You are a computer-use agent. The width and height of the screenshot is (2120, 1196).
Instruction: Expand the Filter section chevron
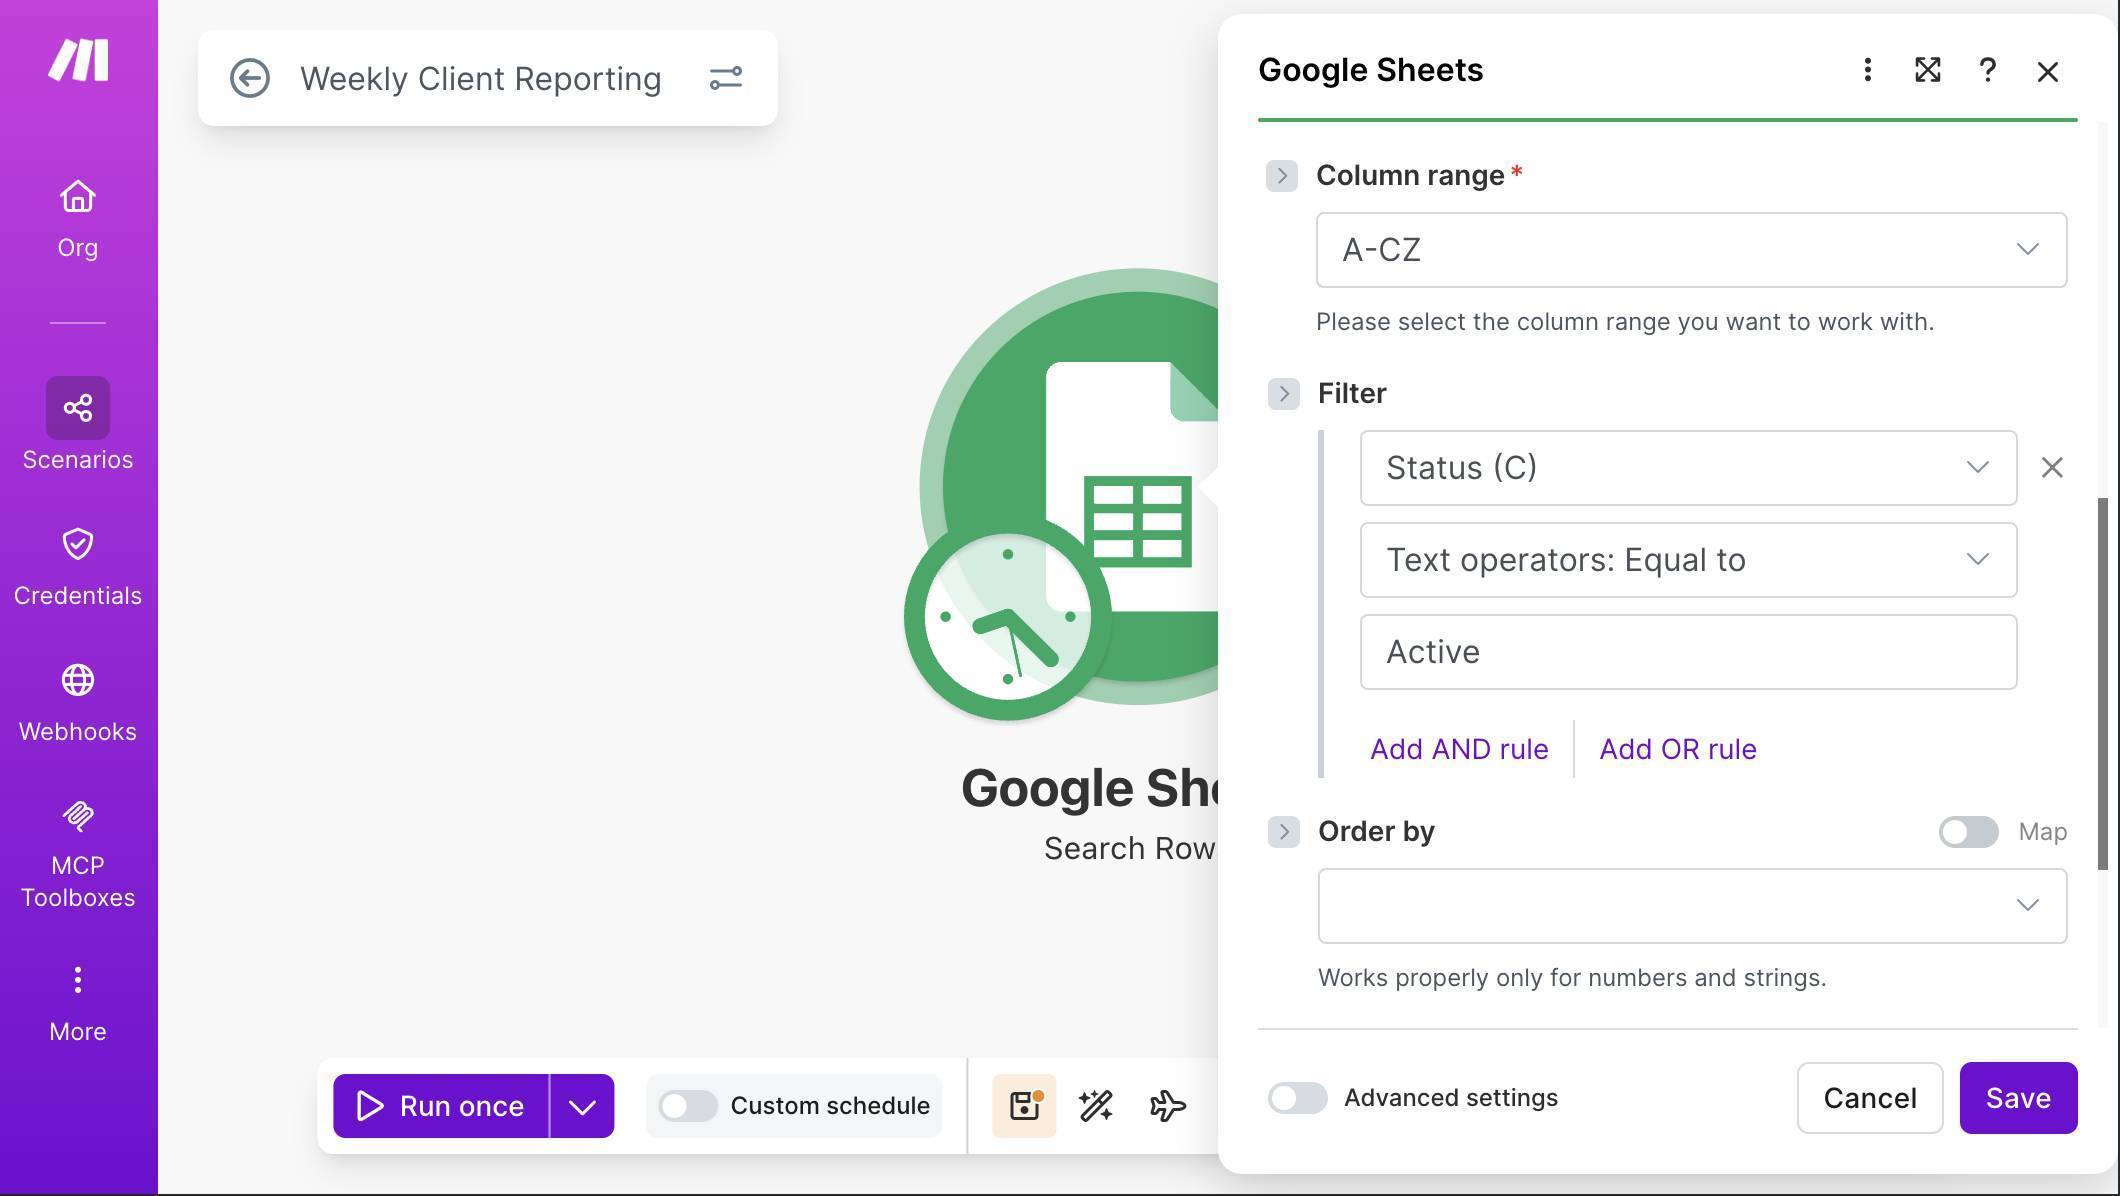pyautogui.click(x=1283, y=393)
